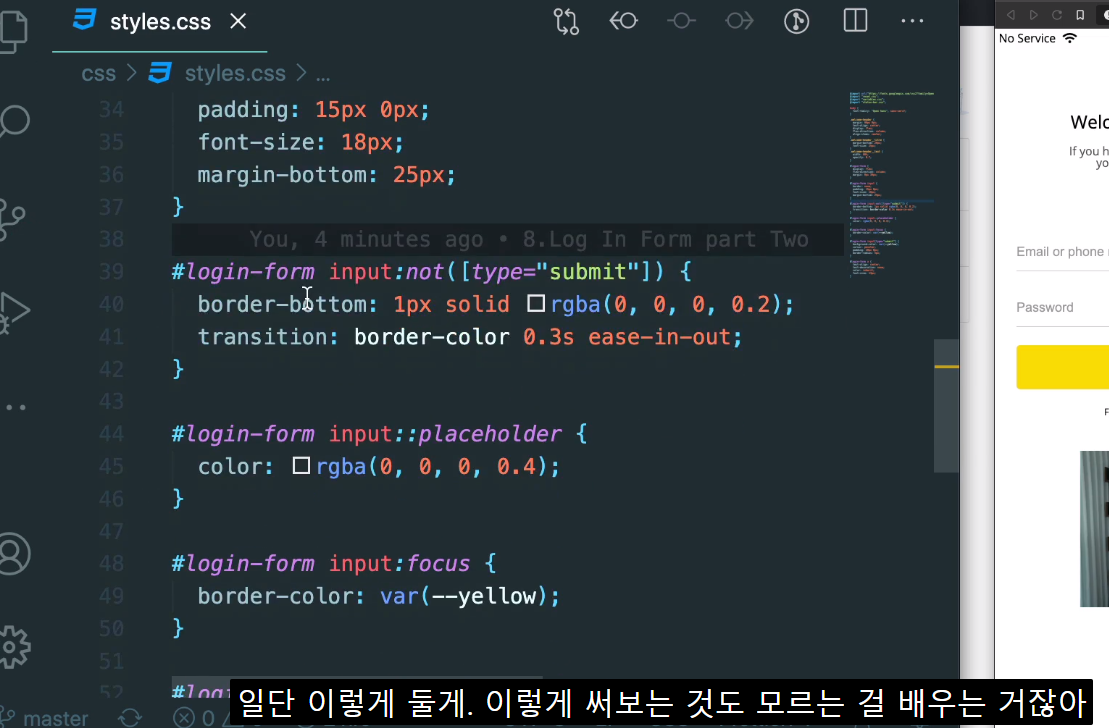Click 'font-size' property on line 35
The width and height of the screenshot is (1109, 728).
[256, 142]
